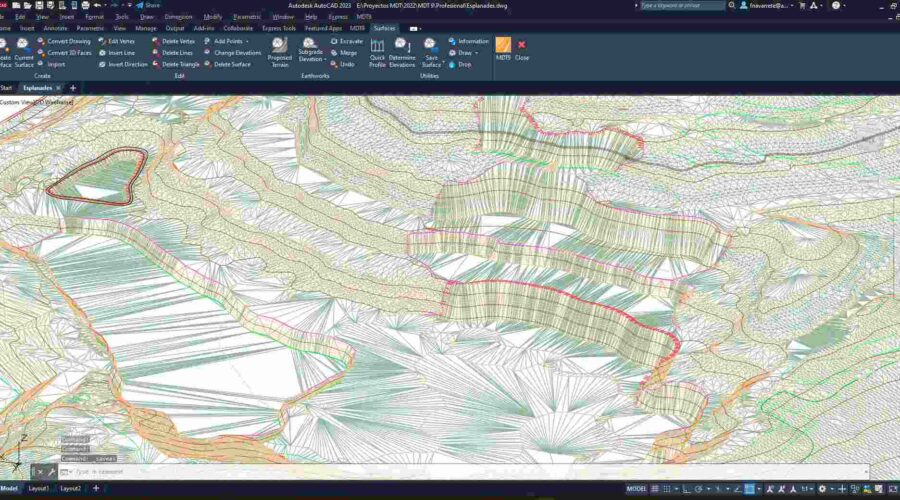Image resolution: width=900 pixels, height=500 pixels.
Task: Open the Layout1 tab
Action: click(x=38, y=489)
